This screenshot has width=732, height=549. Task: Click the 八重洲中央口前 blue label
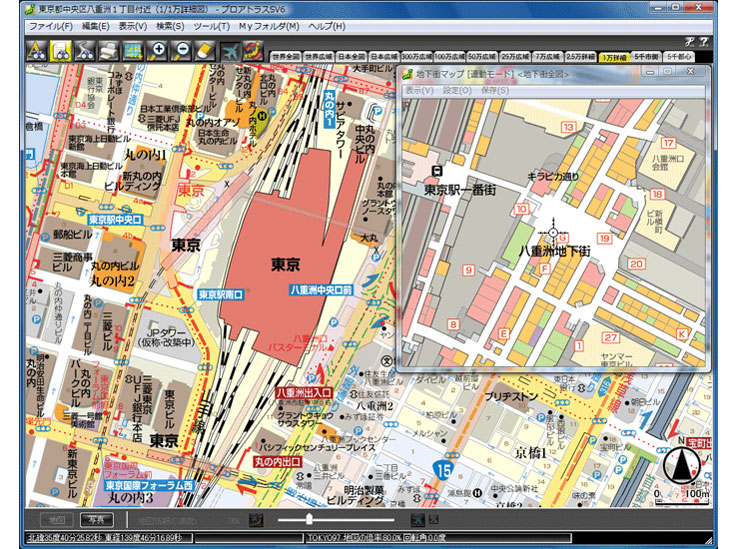tap(321, 290)
